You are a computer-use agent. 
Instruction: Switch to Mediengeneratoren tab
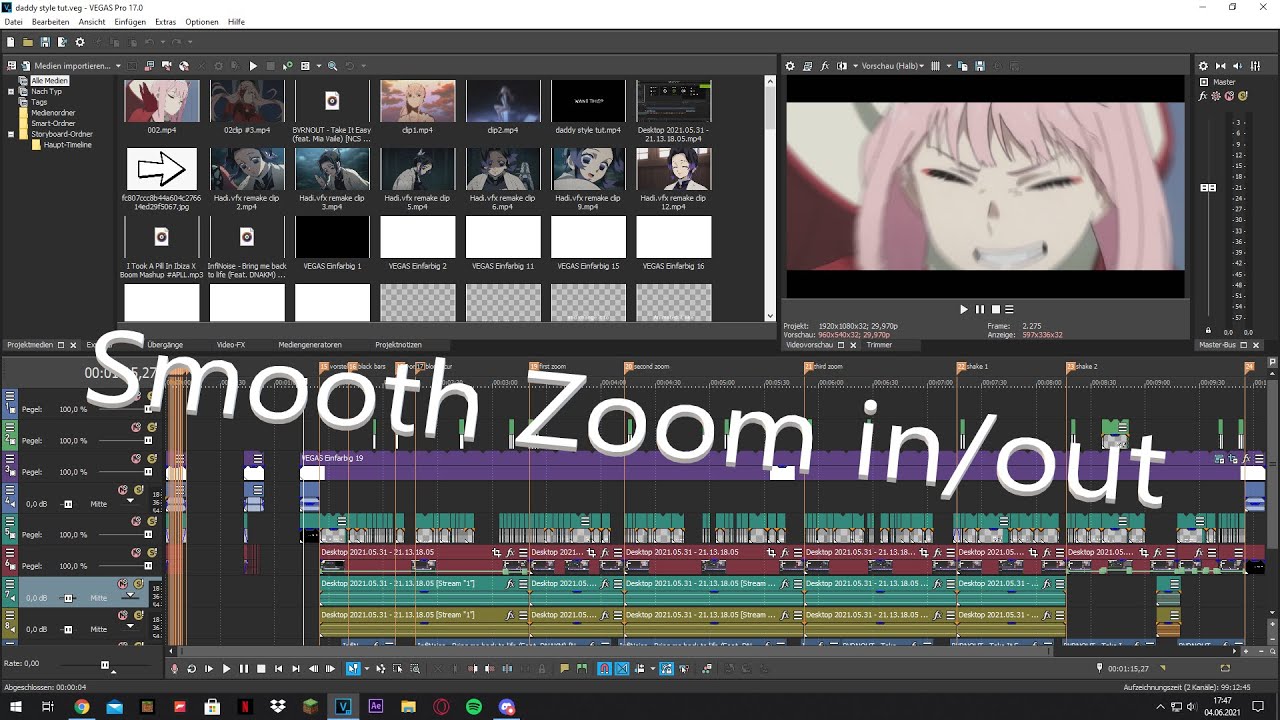coord(310,345)
